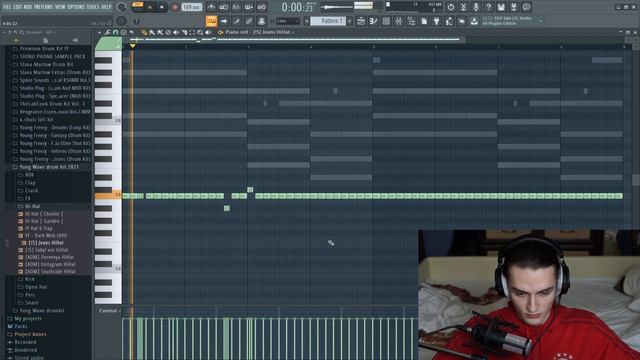Click the tempo field
This screenshot has height=360, width=640.
191,7
